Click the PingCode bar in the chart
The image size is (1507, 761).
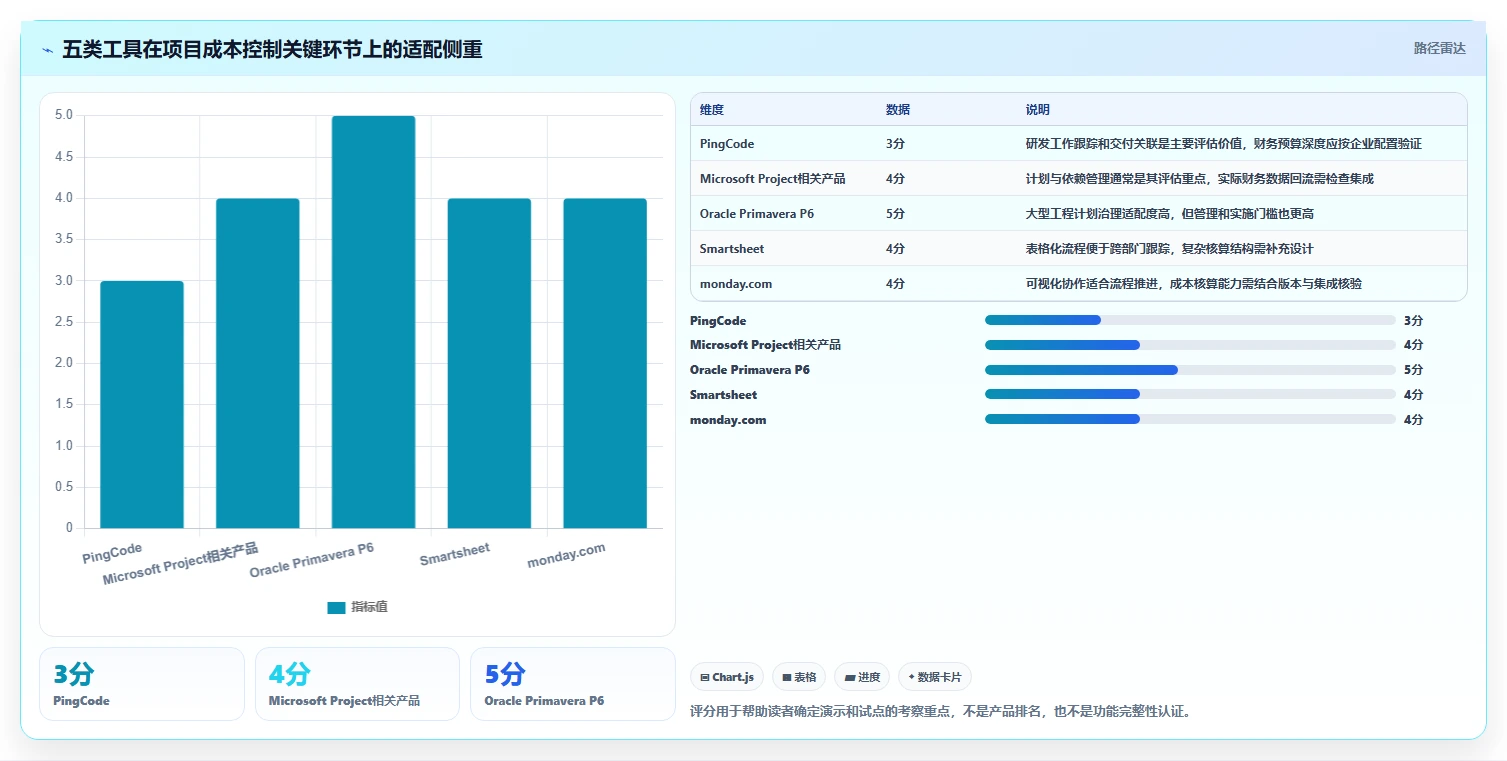pos(142,404)
